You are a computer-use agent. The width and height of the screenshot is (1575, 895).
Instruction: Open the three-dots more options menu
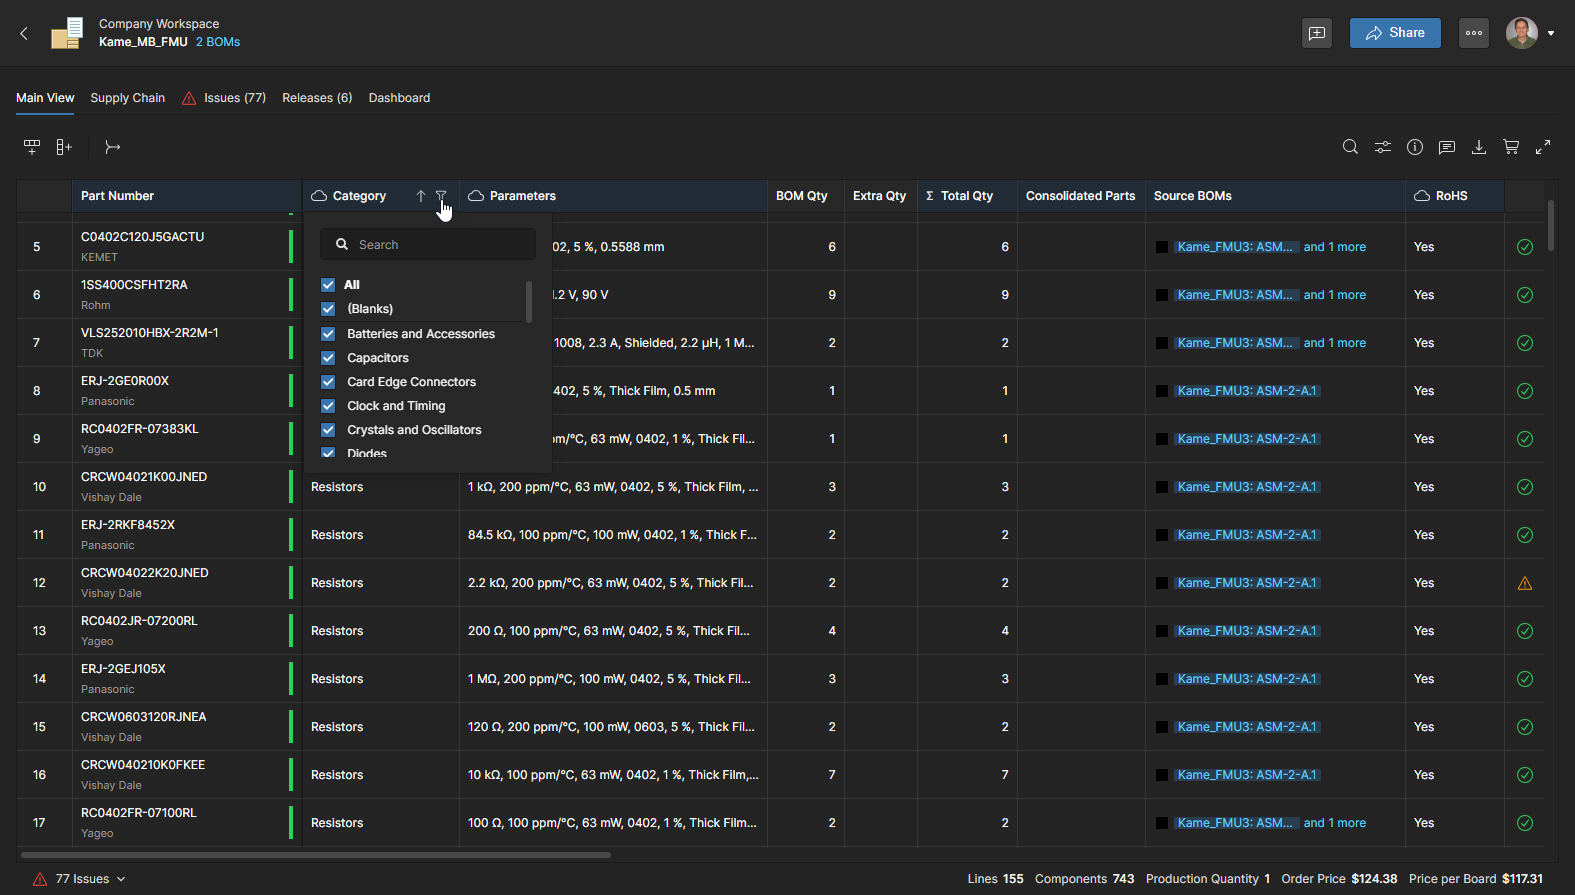point(1474,33)
